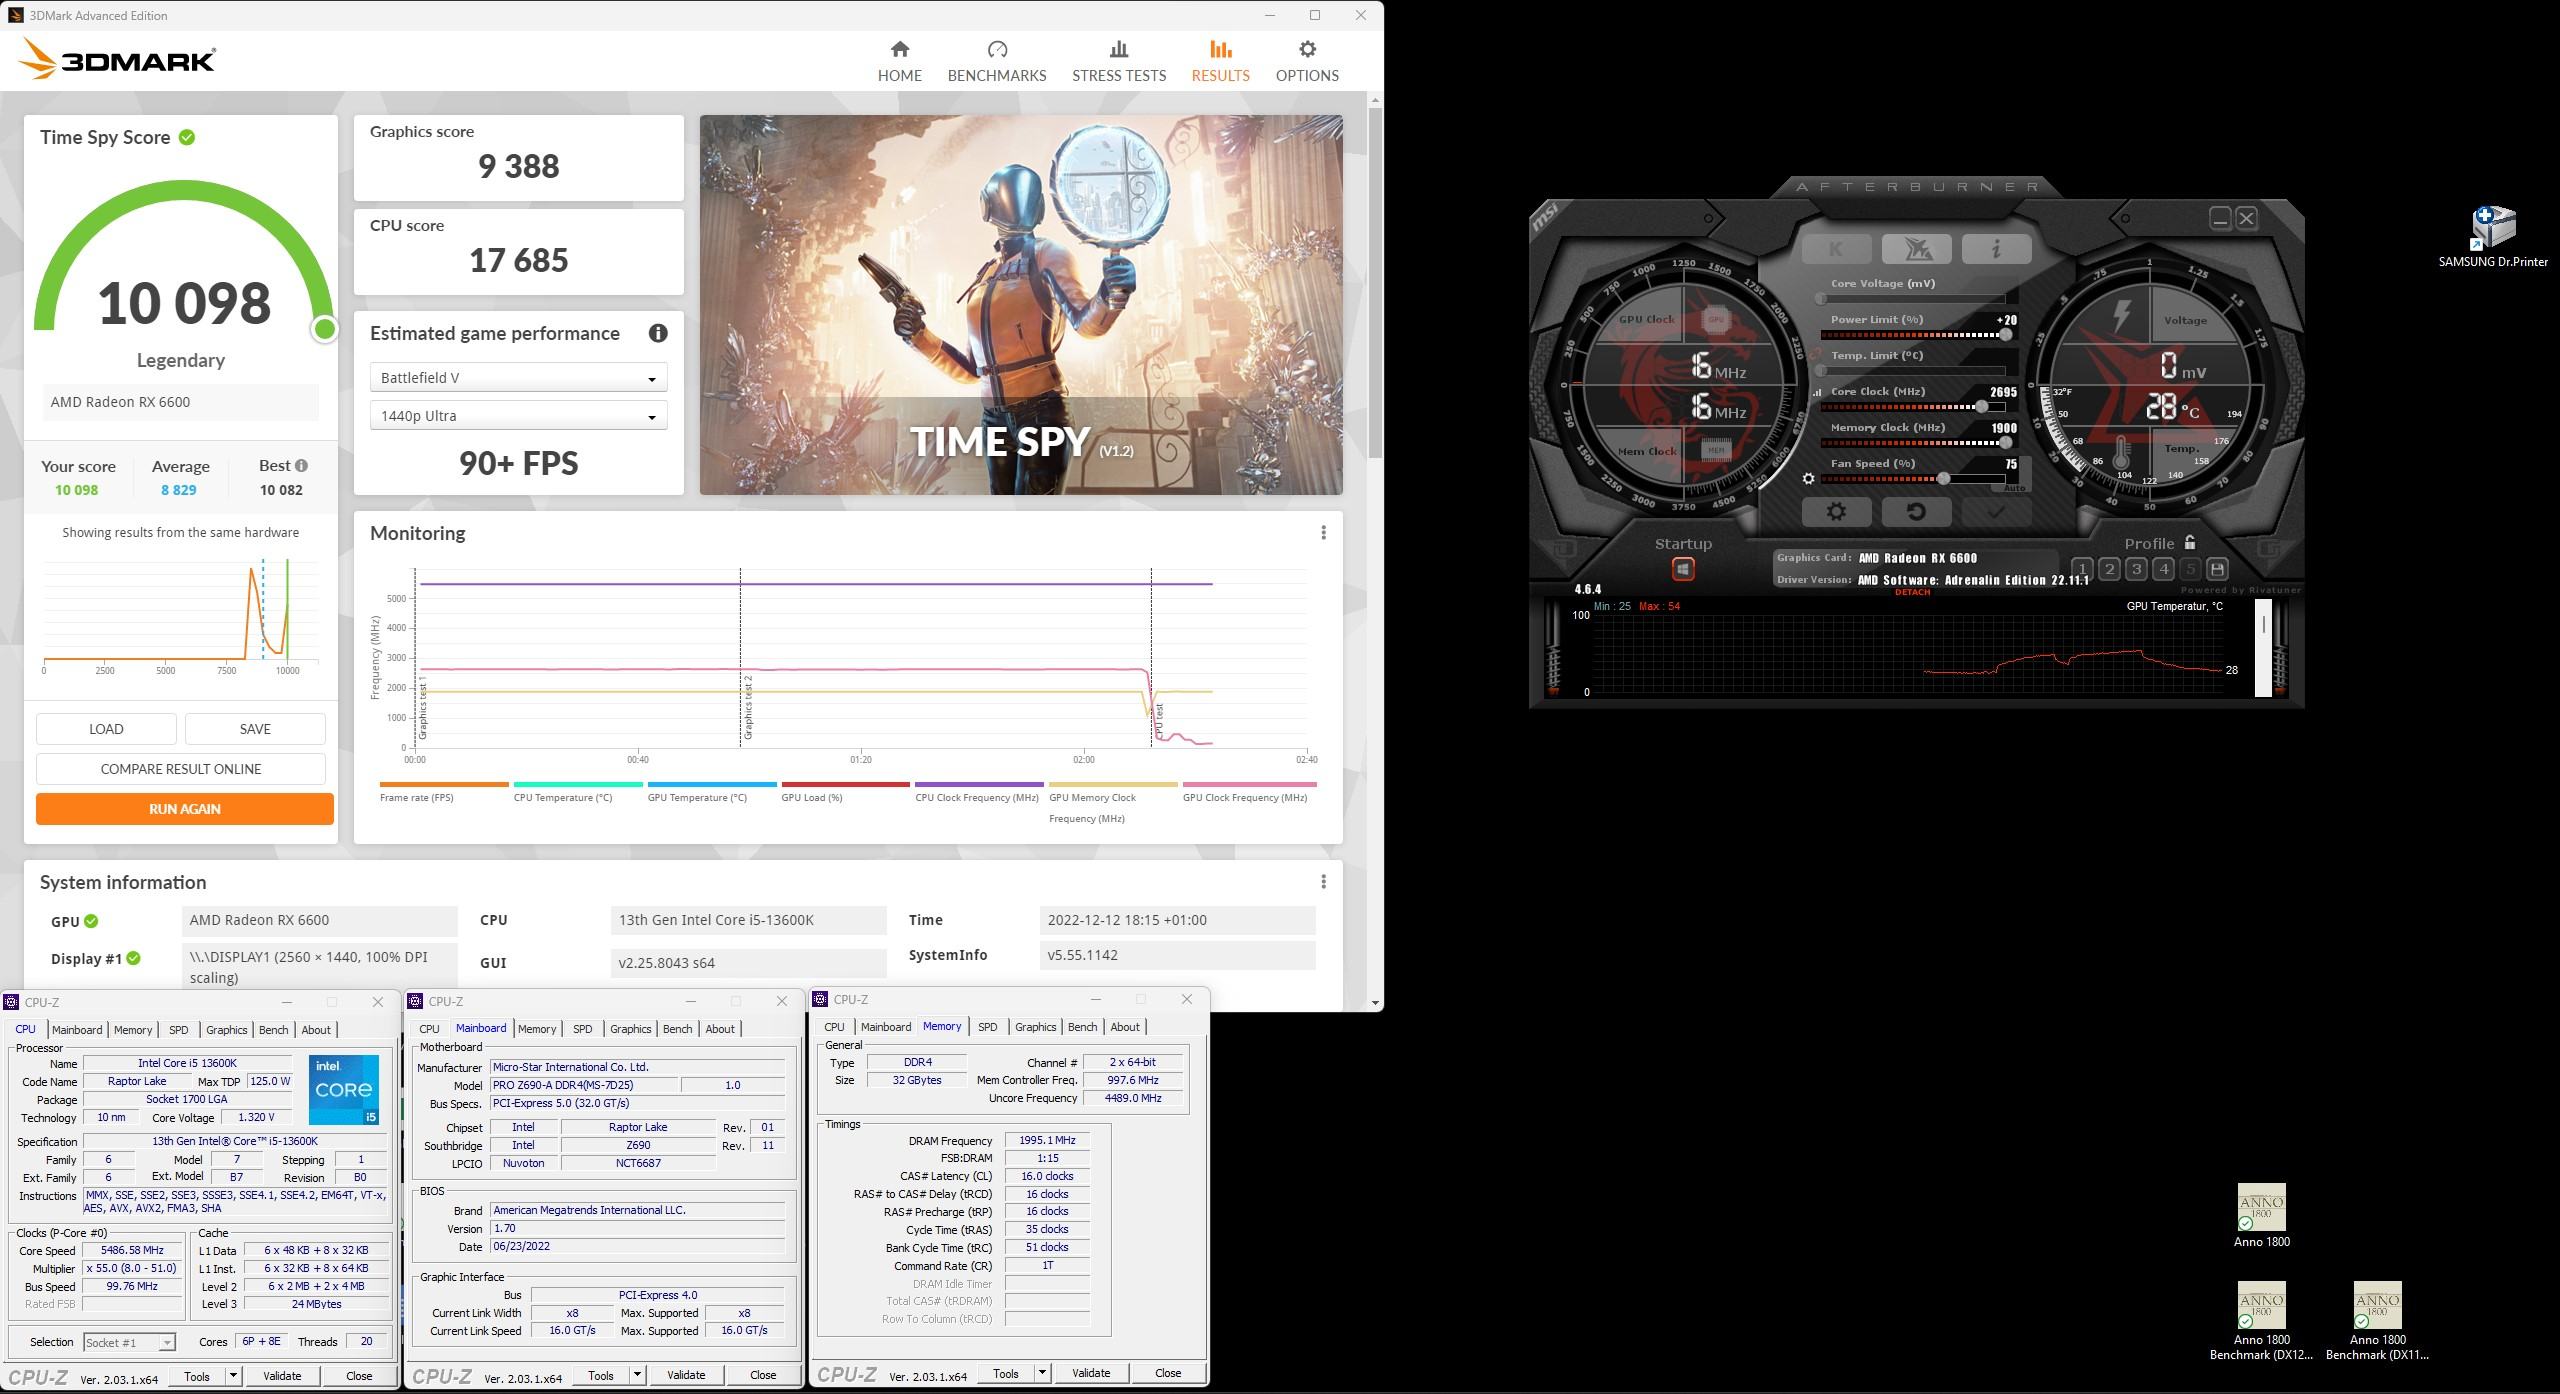This screenshot has height=1394, width=2560.
Task: Open Afterburner settings gear button
Action: coord(1836,512)
